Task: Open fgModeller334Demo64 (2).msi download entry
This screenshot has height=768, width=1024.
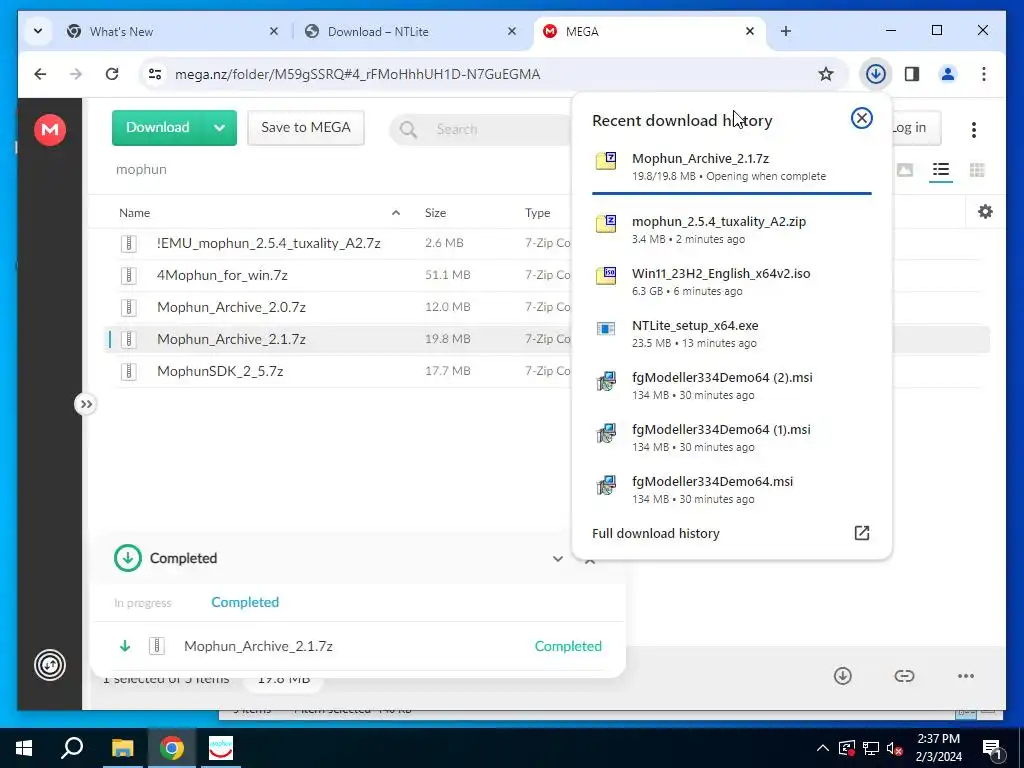Action: coord(731,385)
